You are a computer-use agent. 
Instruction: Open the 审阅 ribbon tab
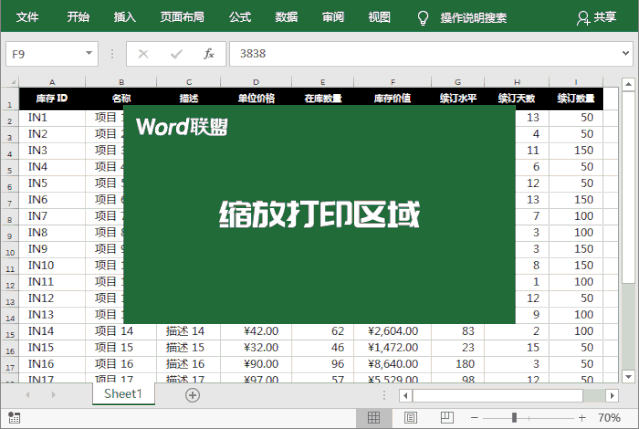(x=333, y=17)
